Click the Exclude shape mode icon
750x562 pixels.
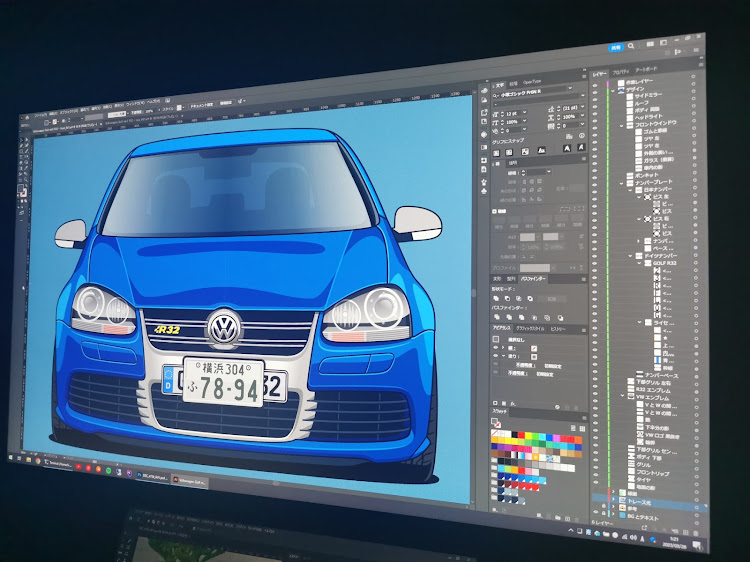pos(530,298)
